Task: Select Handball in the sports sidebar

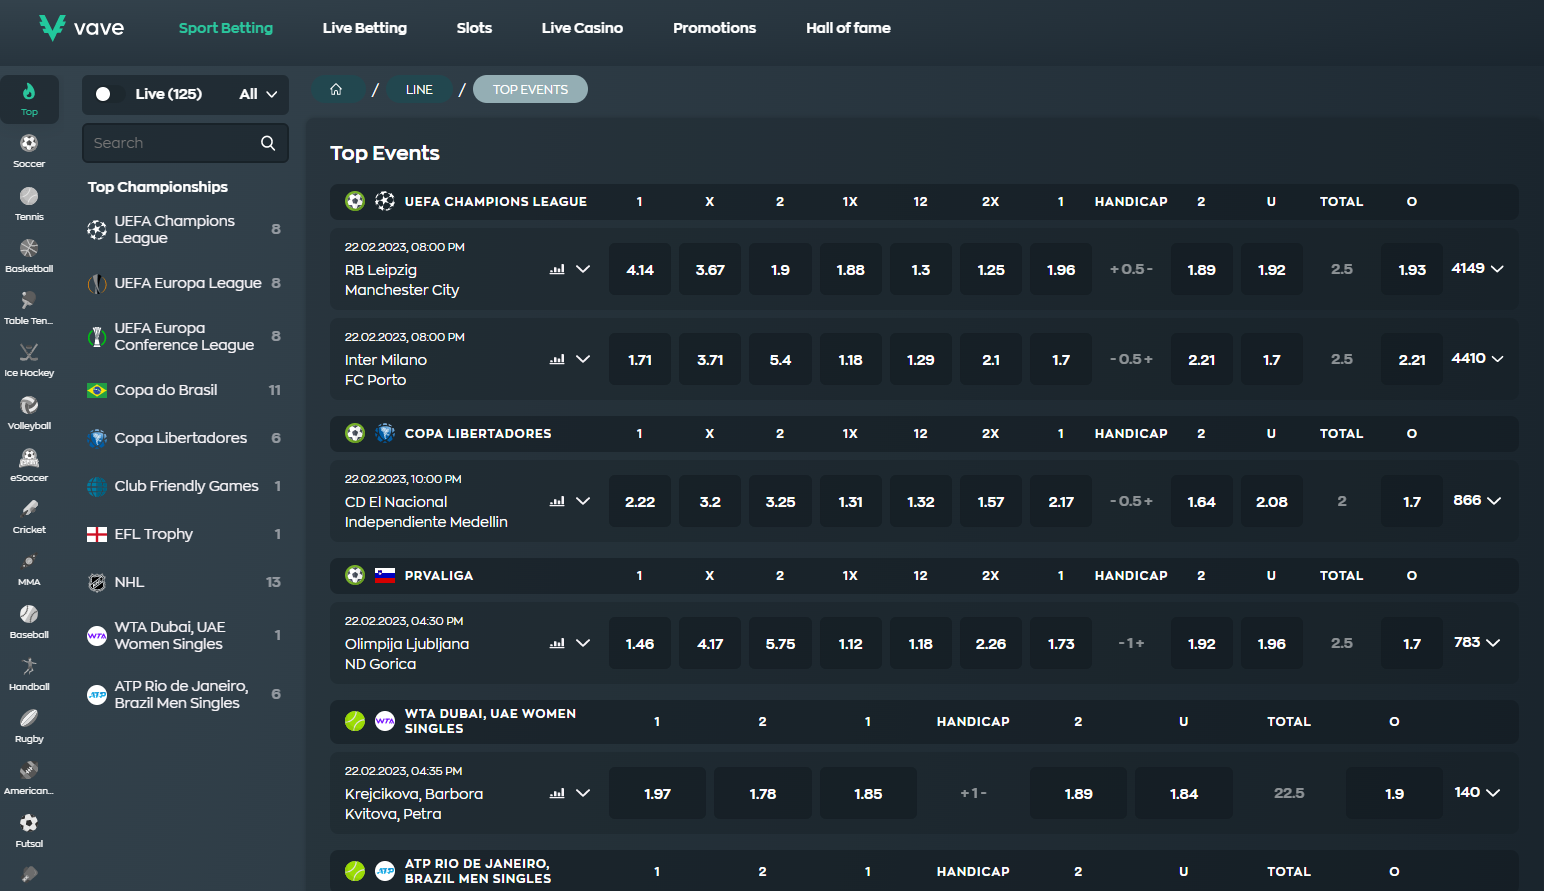Action: pyautogui.click(x=29, y=673)
